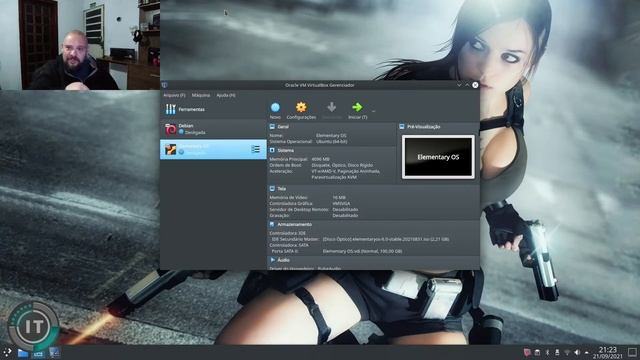Click the Memória Principal 4096 MB value
This screenshot has height=360, width=640.
click(320, 159)
